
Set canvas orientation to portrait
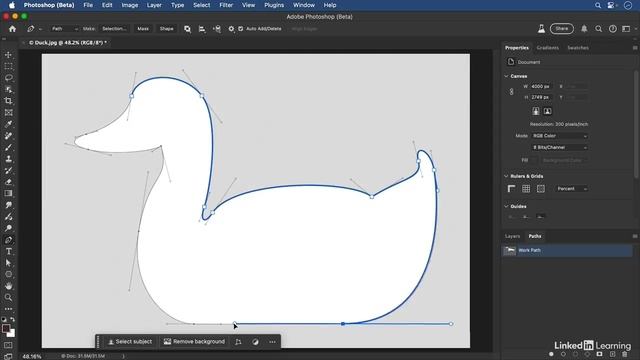pos(536,111)
